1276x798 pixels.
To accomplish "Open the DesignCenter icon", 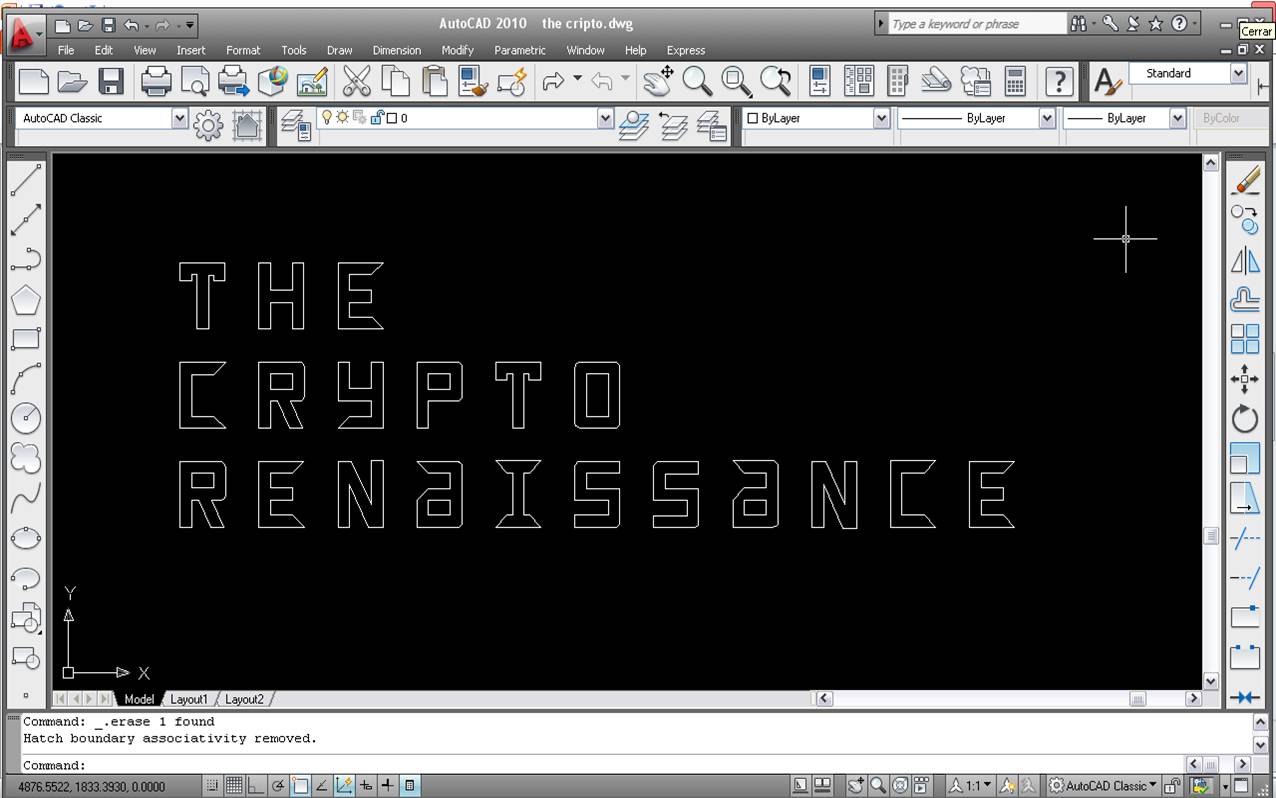I will tap(859, 81).
